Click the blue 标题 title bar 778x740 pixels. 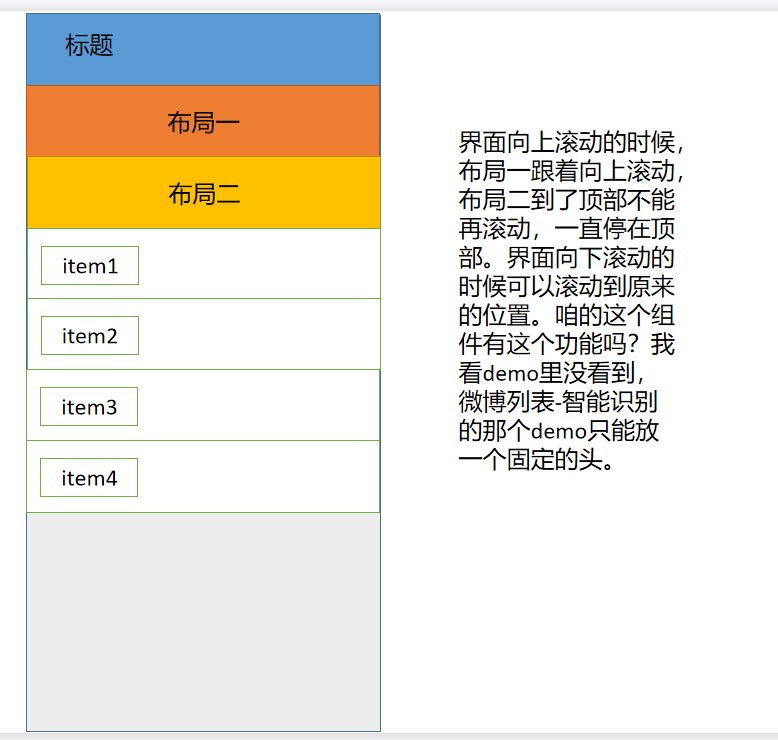click(203, 50)
